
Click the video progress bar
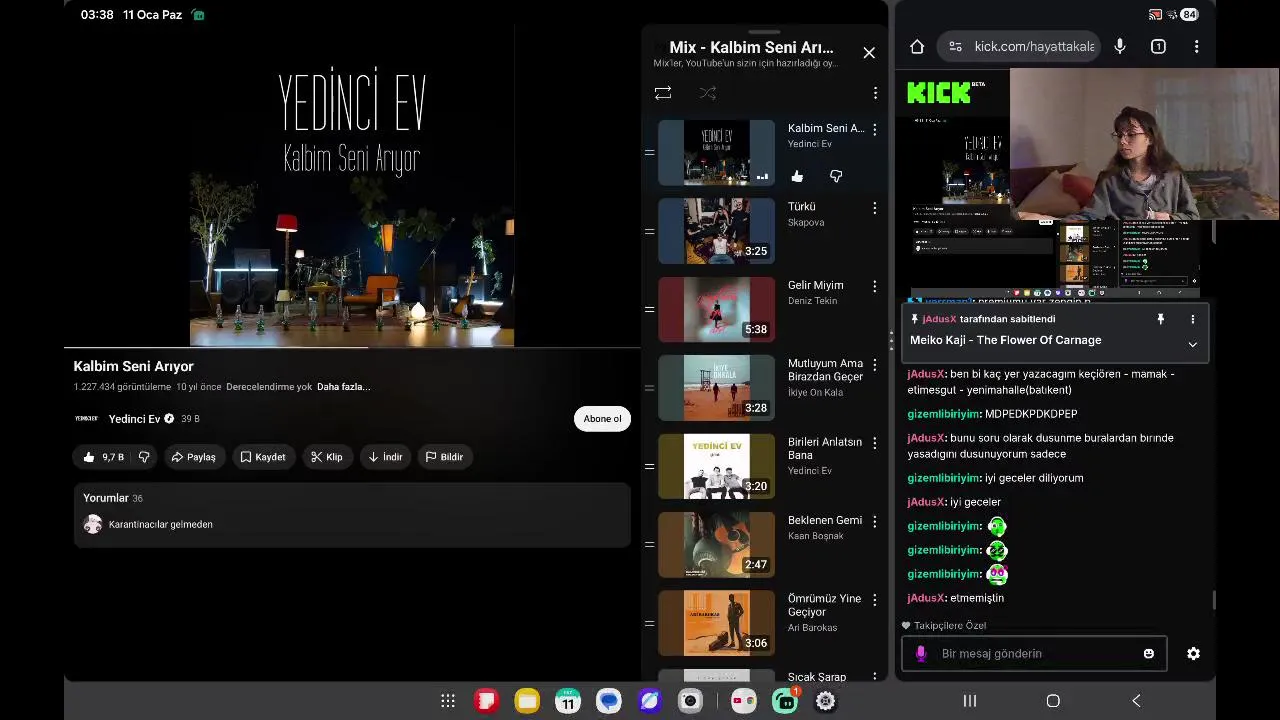tap(352, 347)
